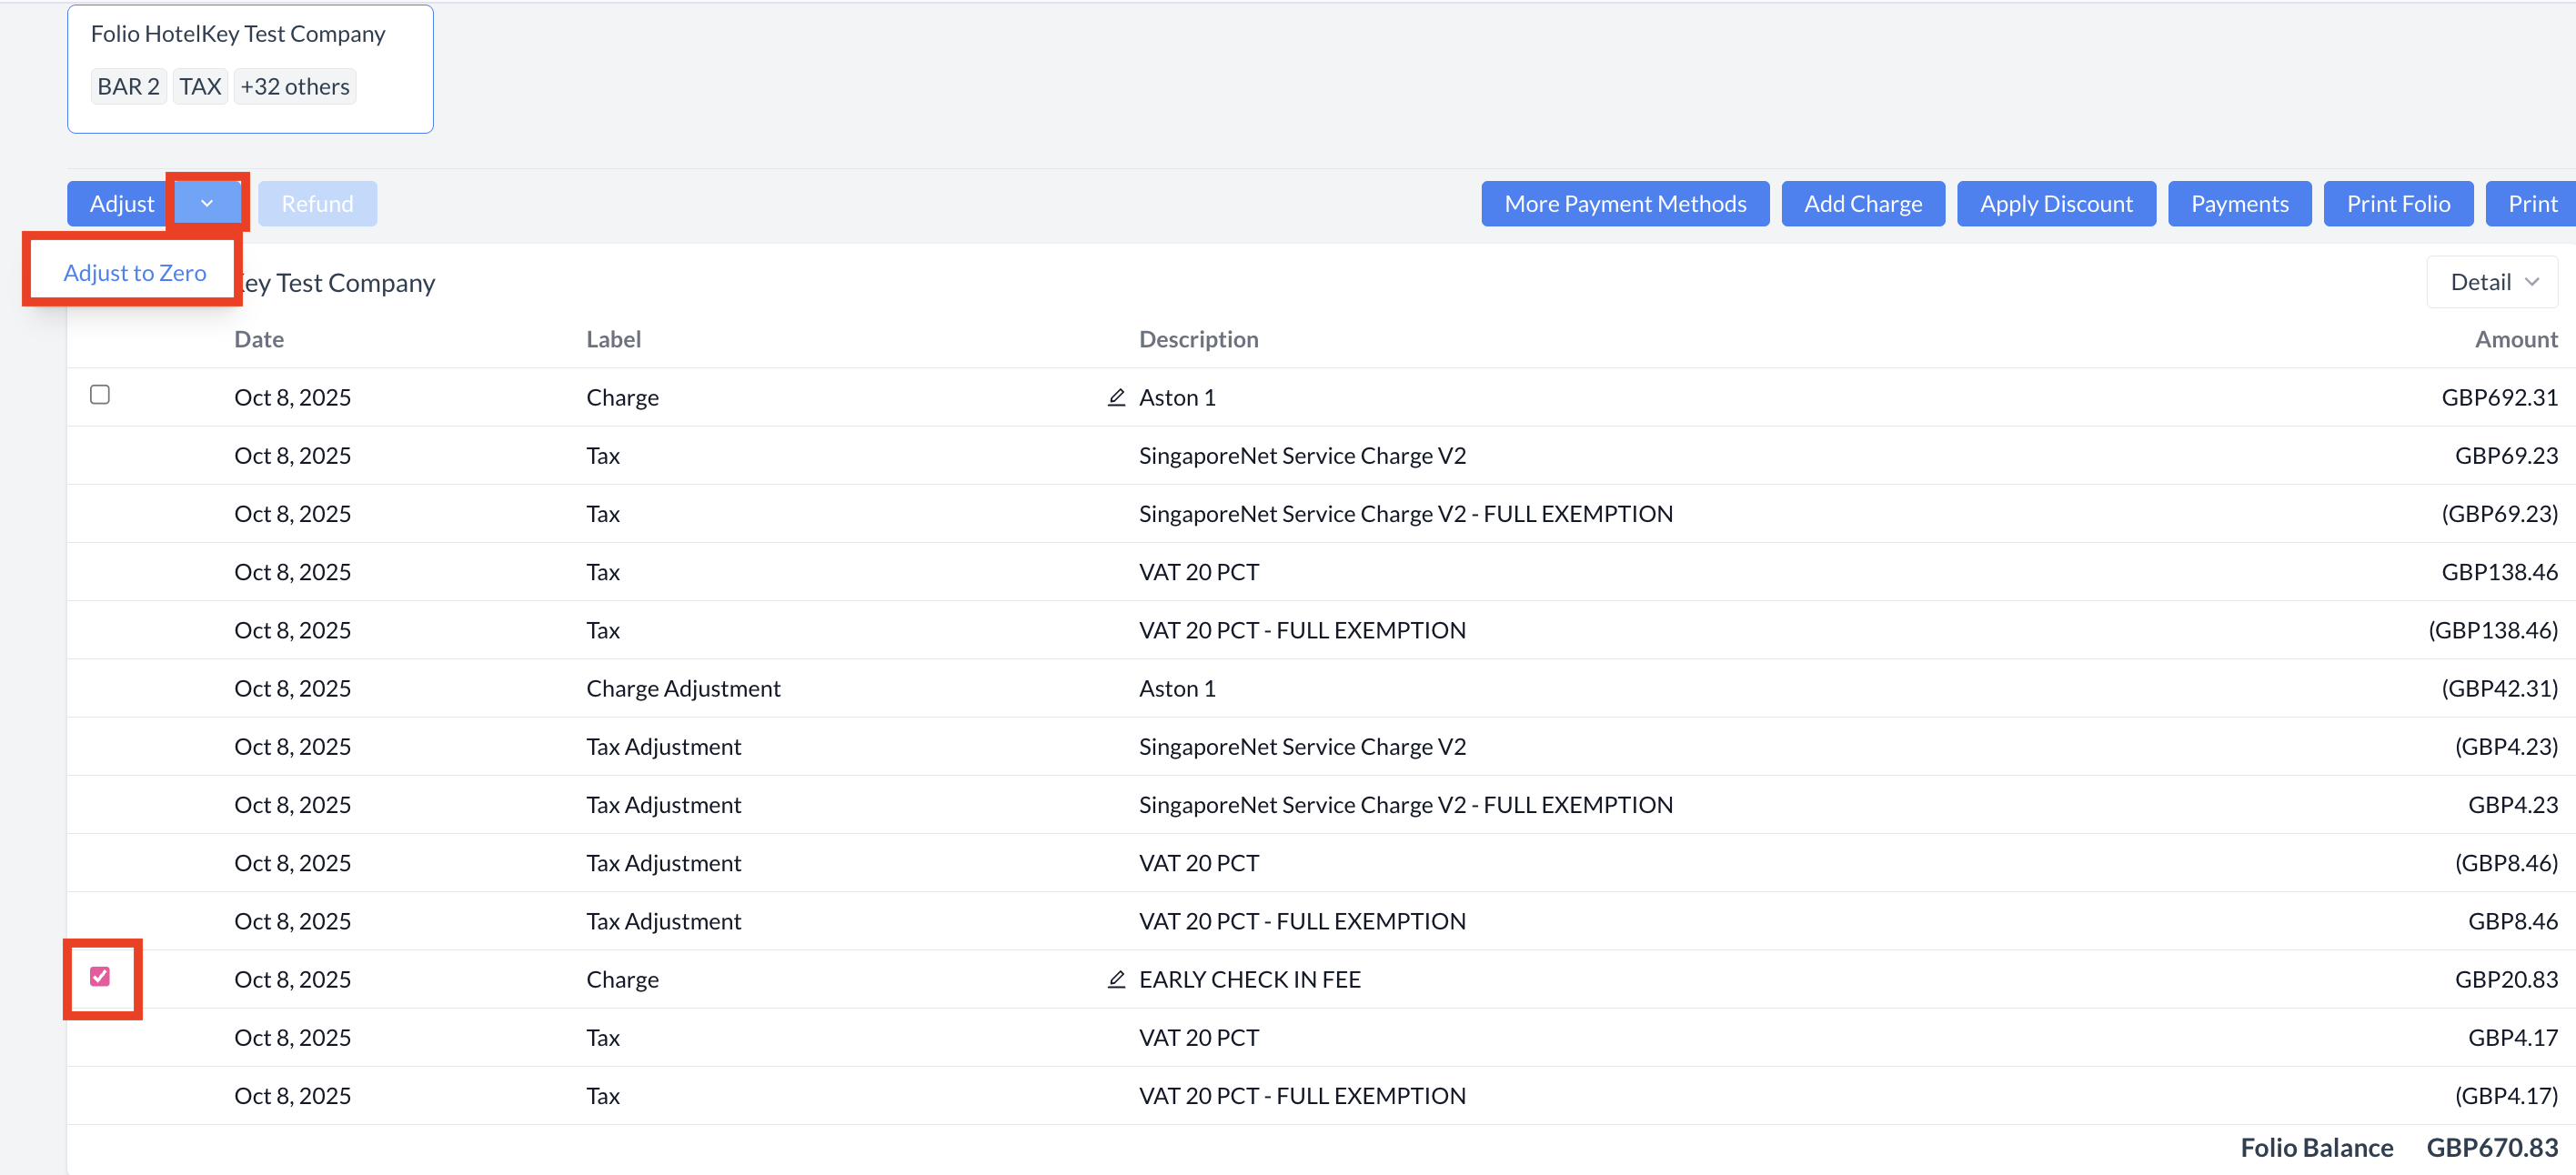Click Print Folio button

click(2397, 204)
